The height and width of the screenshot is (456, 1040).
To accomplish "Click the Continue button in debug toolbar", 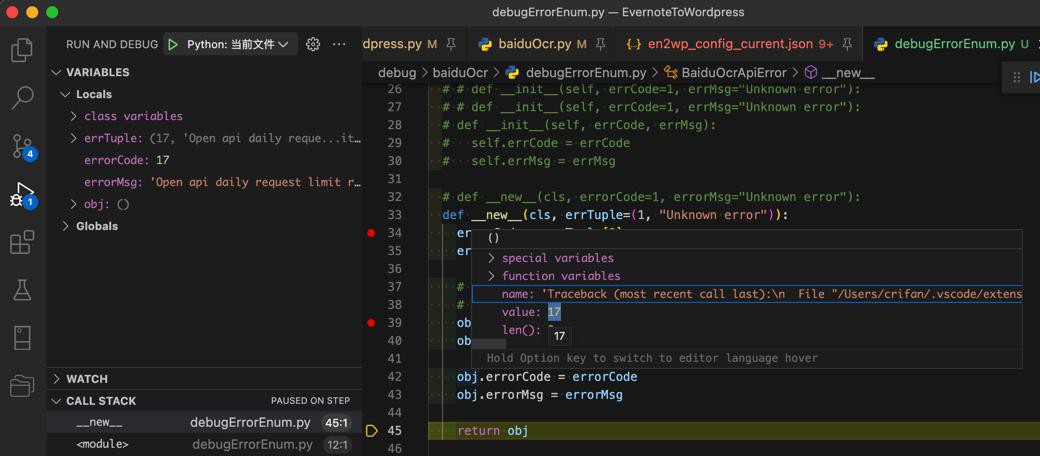I will 1035,78.
